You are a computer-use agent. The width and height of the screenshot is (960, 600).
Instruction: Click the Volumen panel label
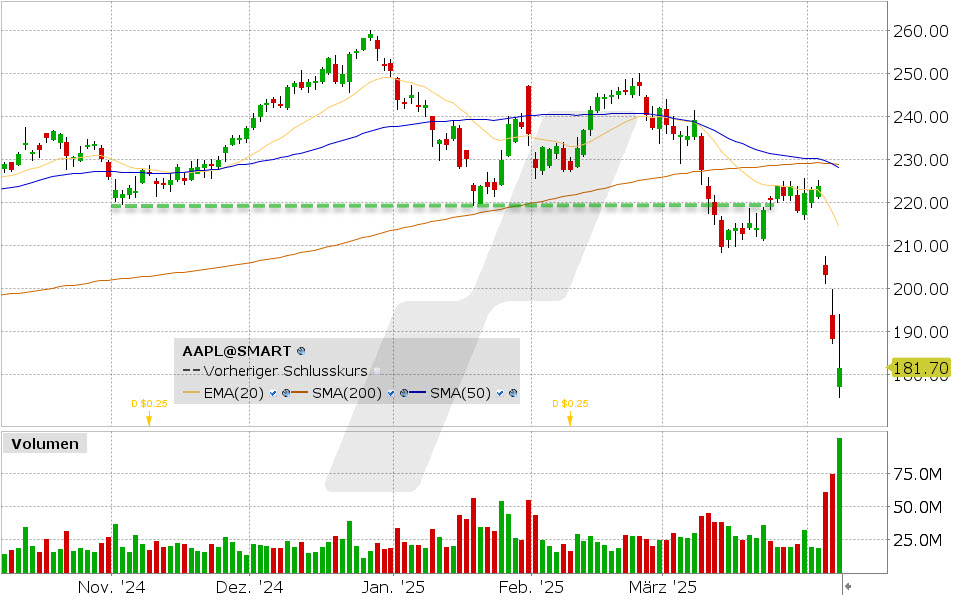pos(45,444)
